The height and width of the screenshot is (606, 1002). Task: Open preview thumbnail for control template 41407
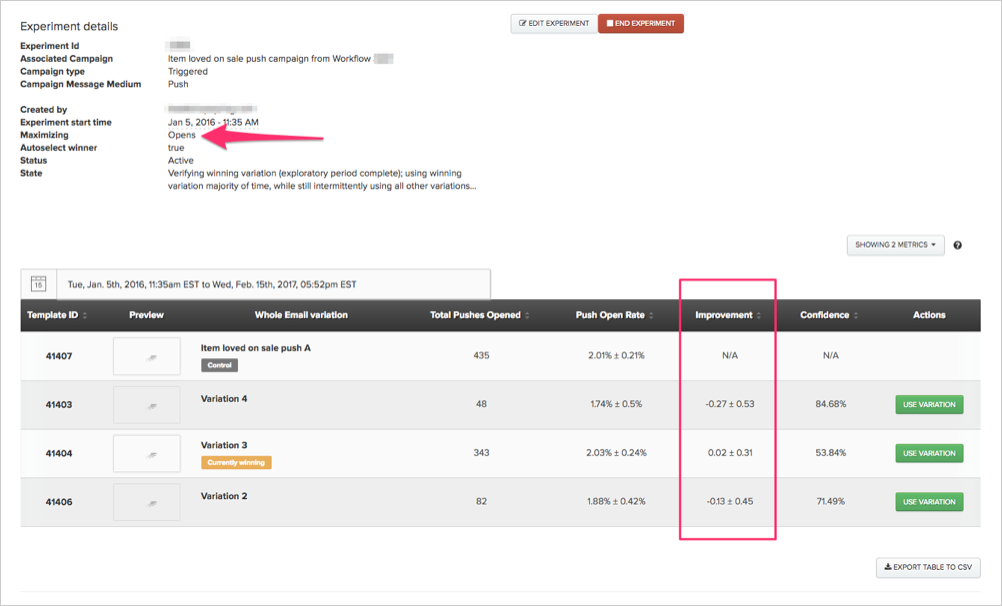coord(147,356)
